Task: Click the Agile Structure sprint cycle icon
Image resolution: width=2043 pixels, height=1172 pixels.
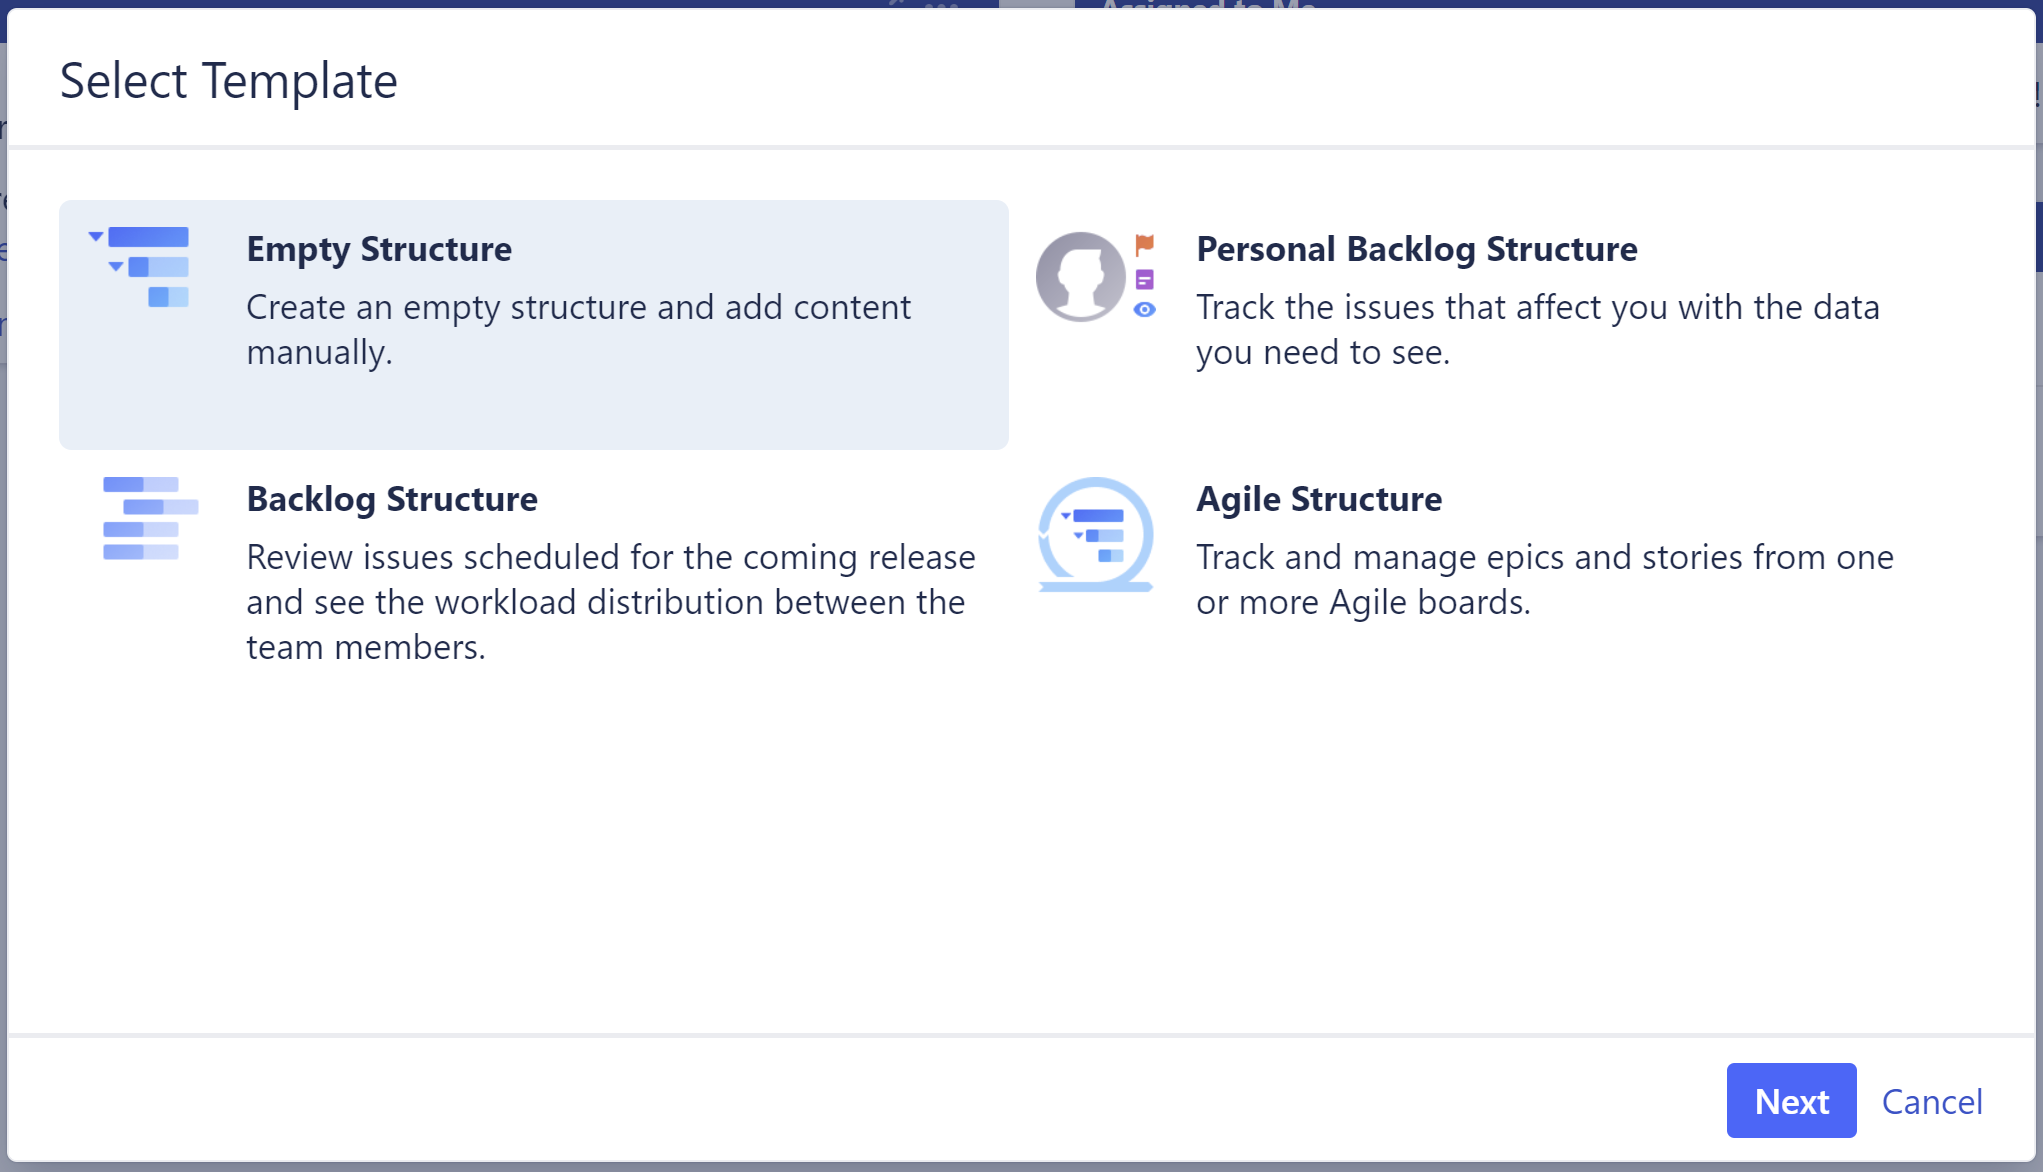Action: [x=1094, y=535]
